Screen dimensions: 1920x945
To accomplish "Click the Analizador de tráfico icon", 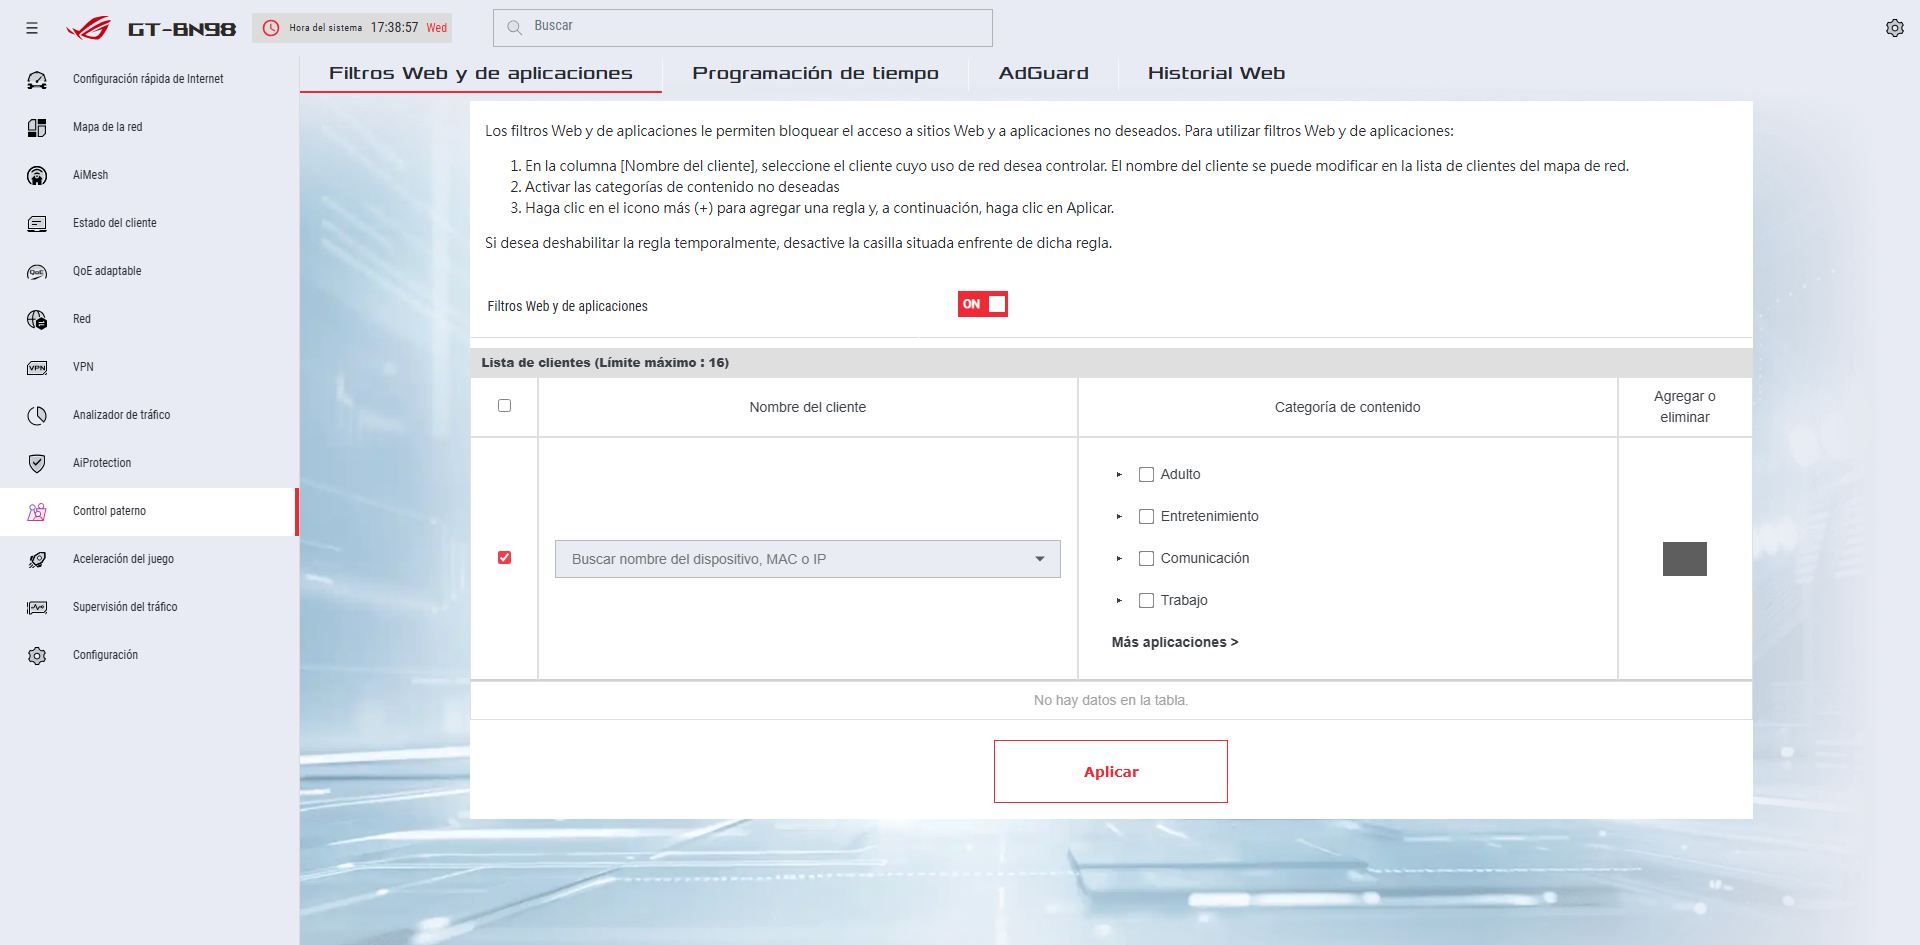I will pyautogui.click(x=37, y=415).
